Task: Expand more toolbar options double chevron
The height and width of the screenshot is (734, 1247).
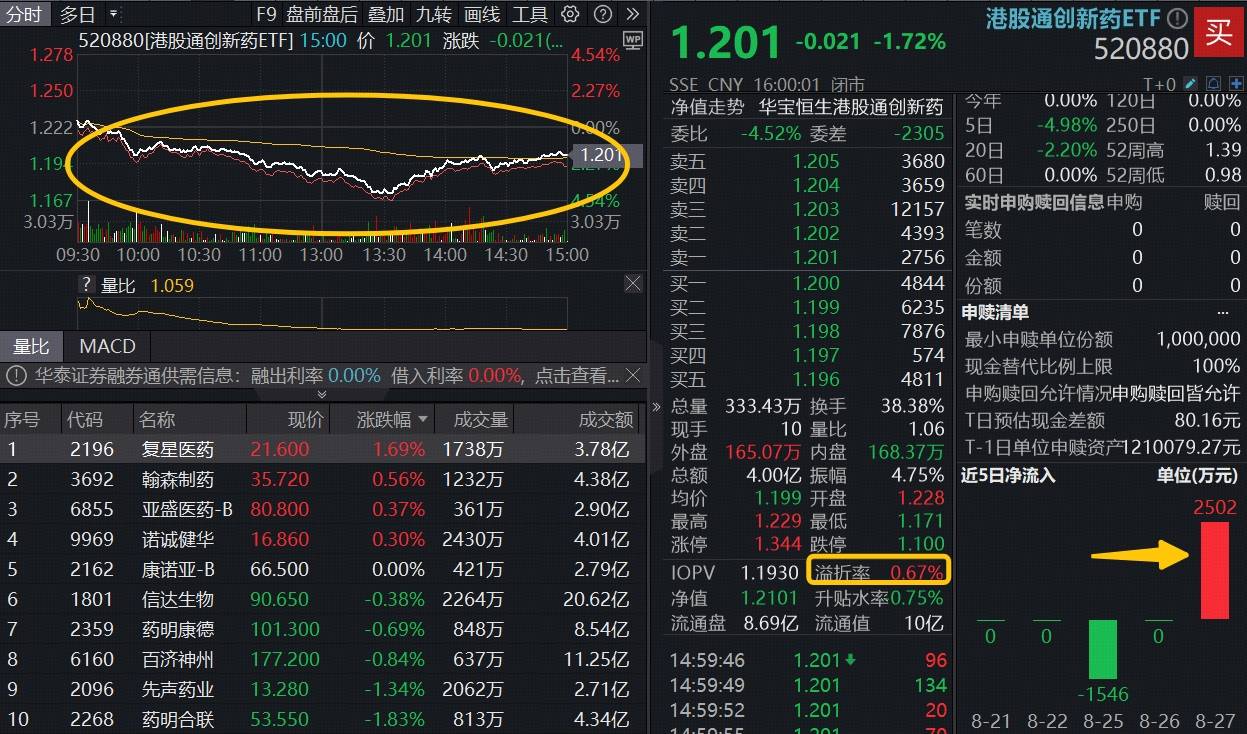Action: (632, 14)
